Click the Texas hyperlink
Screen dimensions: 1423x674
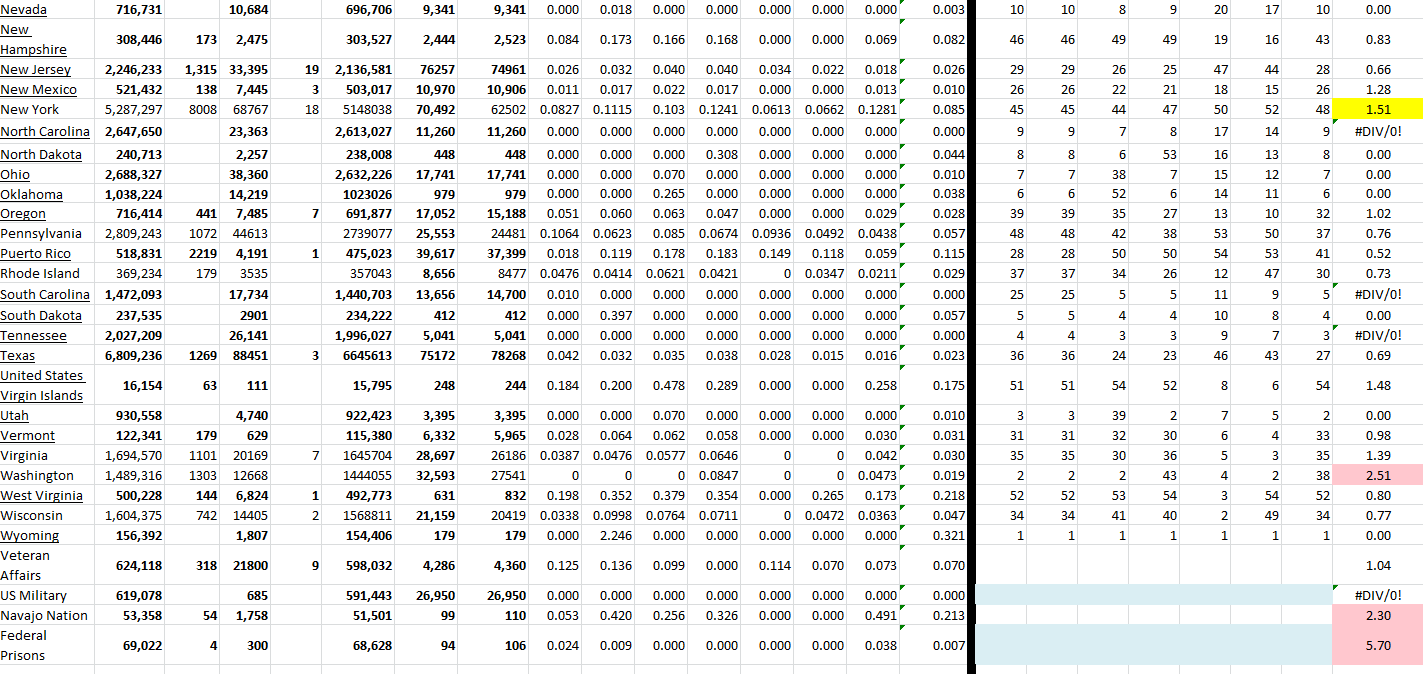pos(17,356)
